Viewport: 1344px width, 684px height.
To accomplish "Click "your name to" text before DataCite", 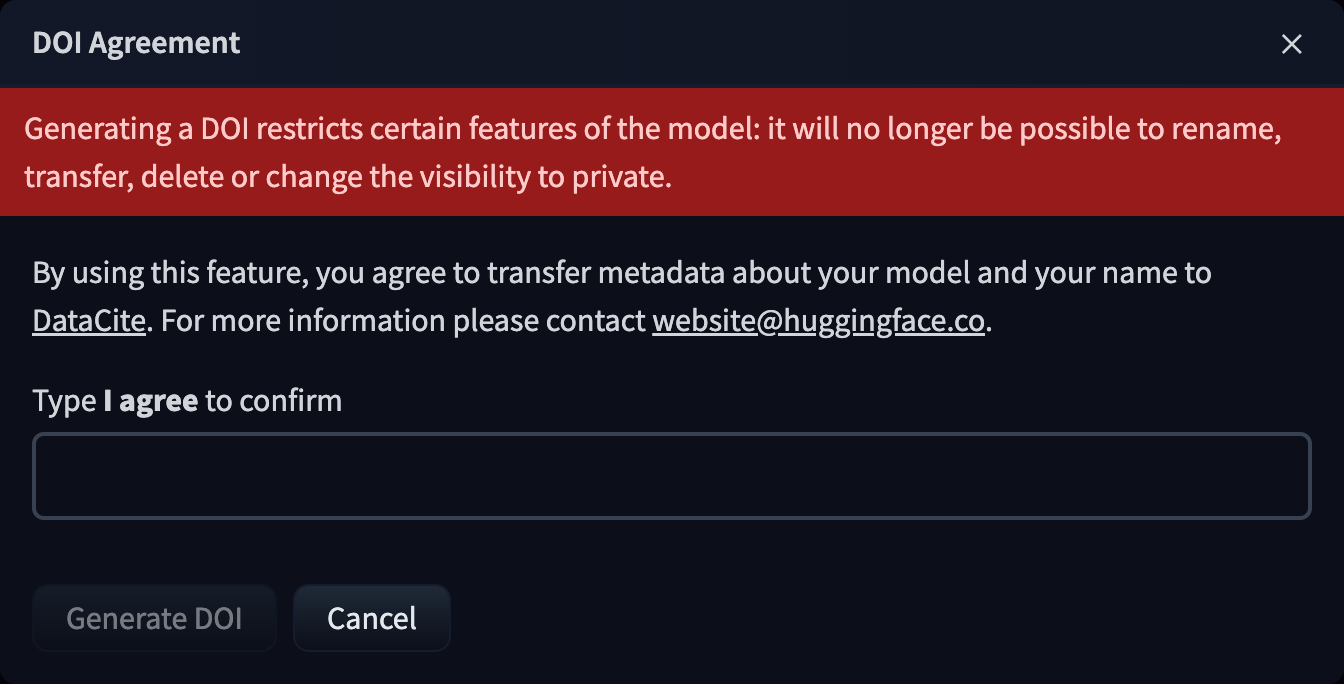I will 1122,273.
